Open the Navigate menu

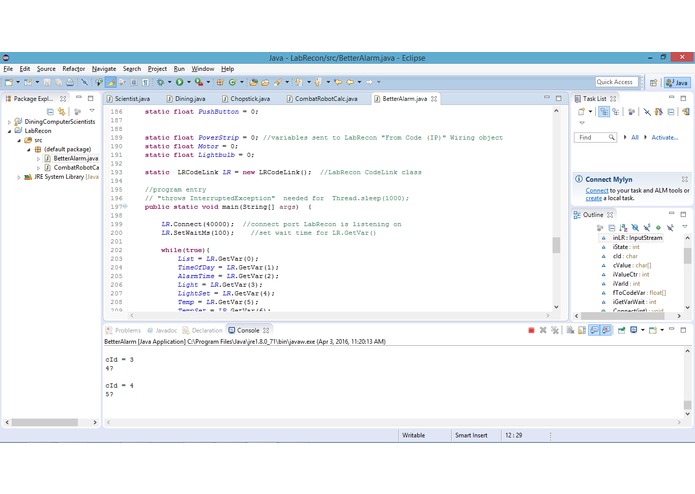point(104,69)
